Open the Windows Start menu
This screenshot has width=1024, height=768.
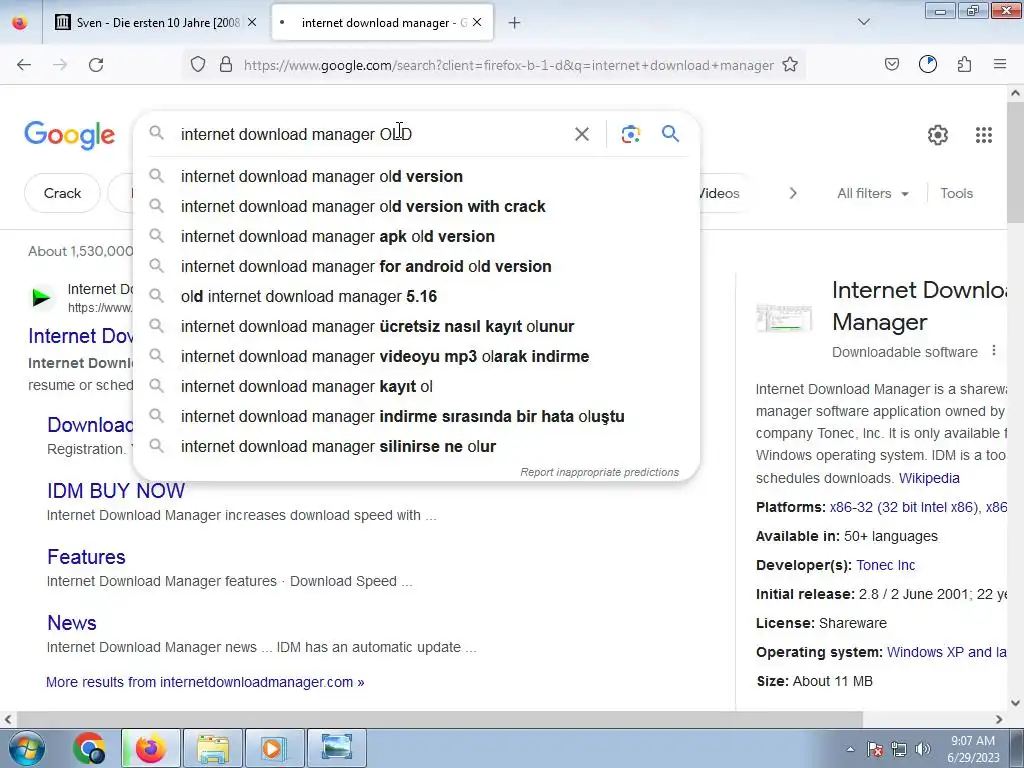point(26,748)
